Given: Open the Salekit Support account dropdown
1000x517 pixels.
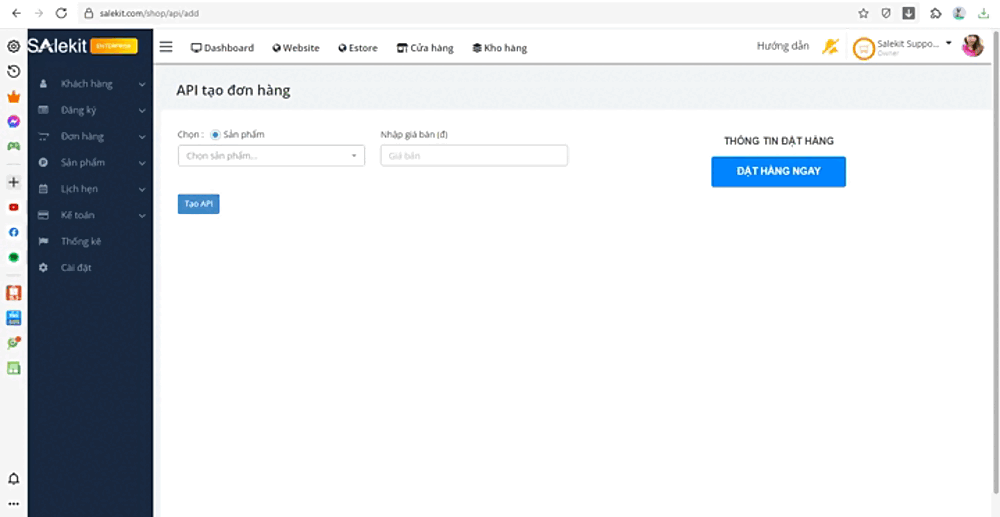Looking at the screenshot, I should 914,47.
